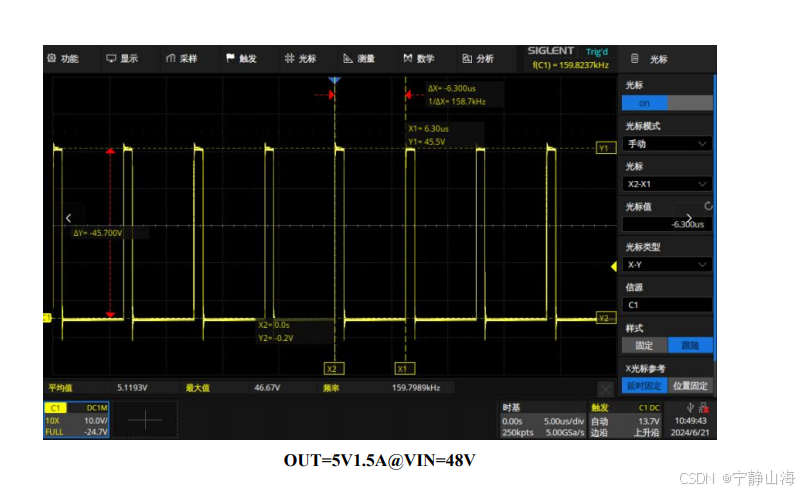
Task: Open the 采样 acquire menu
Action: pyautogui.click(x=181, y=59)
